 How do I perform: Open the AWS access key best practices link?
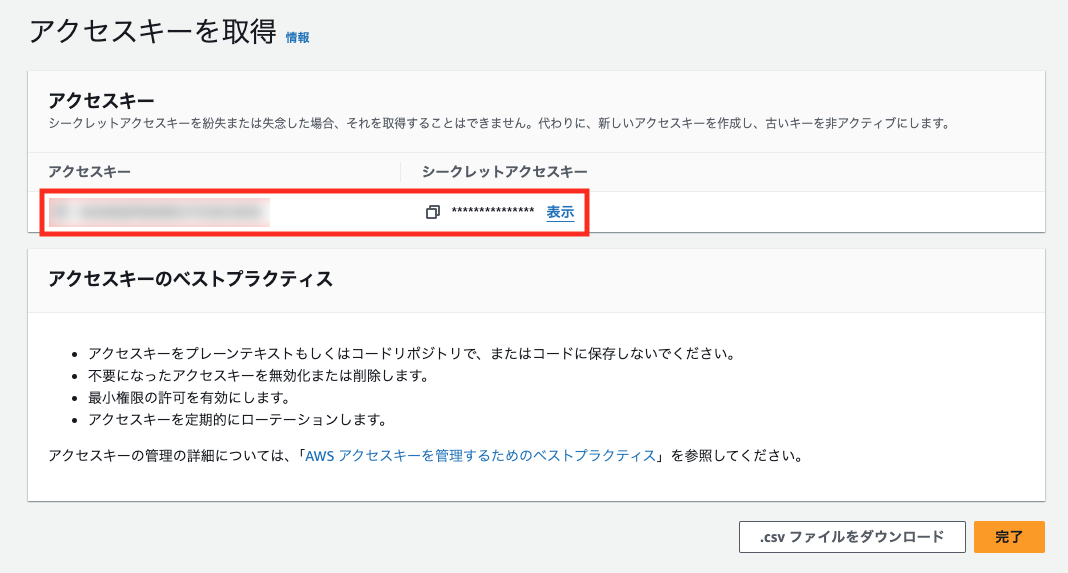click(480, 456)
